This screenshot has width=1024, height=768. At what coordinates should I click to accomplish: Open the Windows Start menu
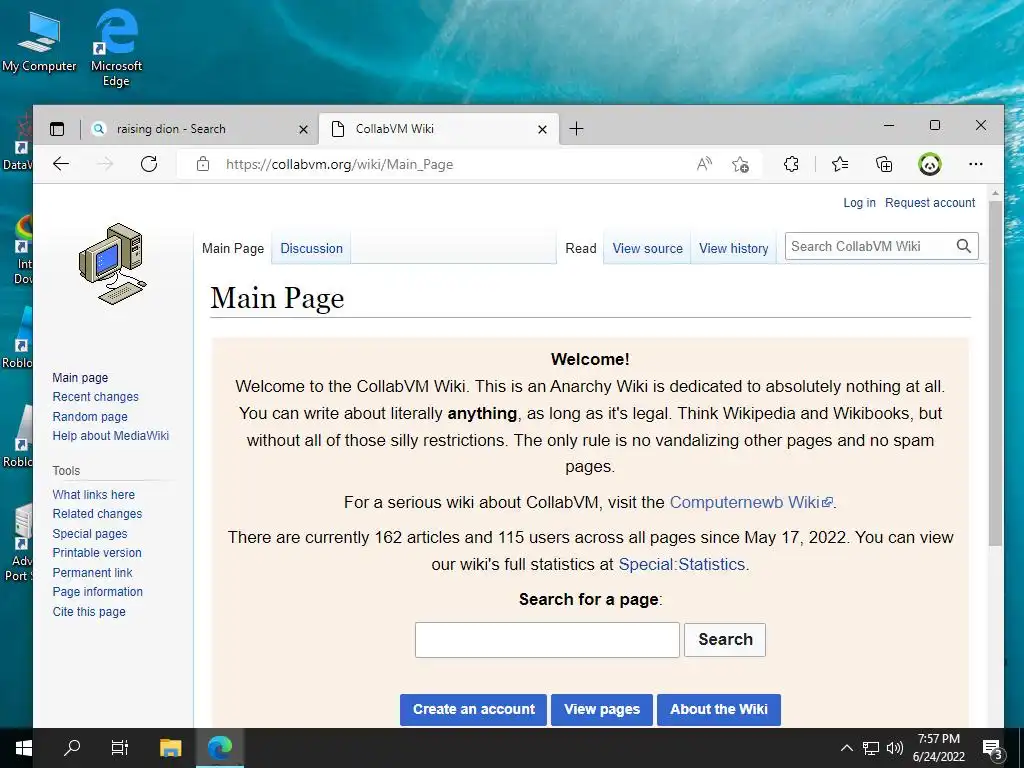(24, 748)
